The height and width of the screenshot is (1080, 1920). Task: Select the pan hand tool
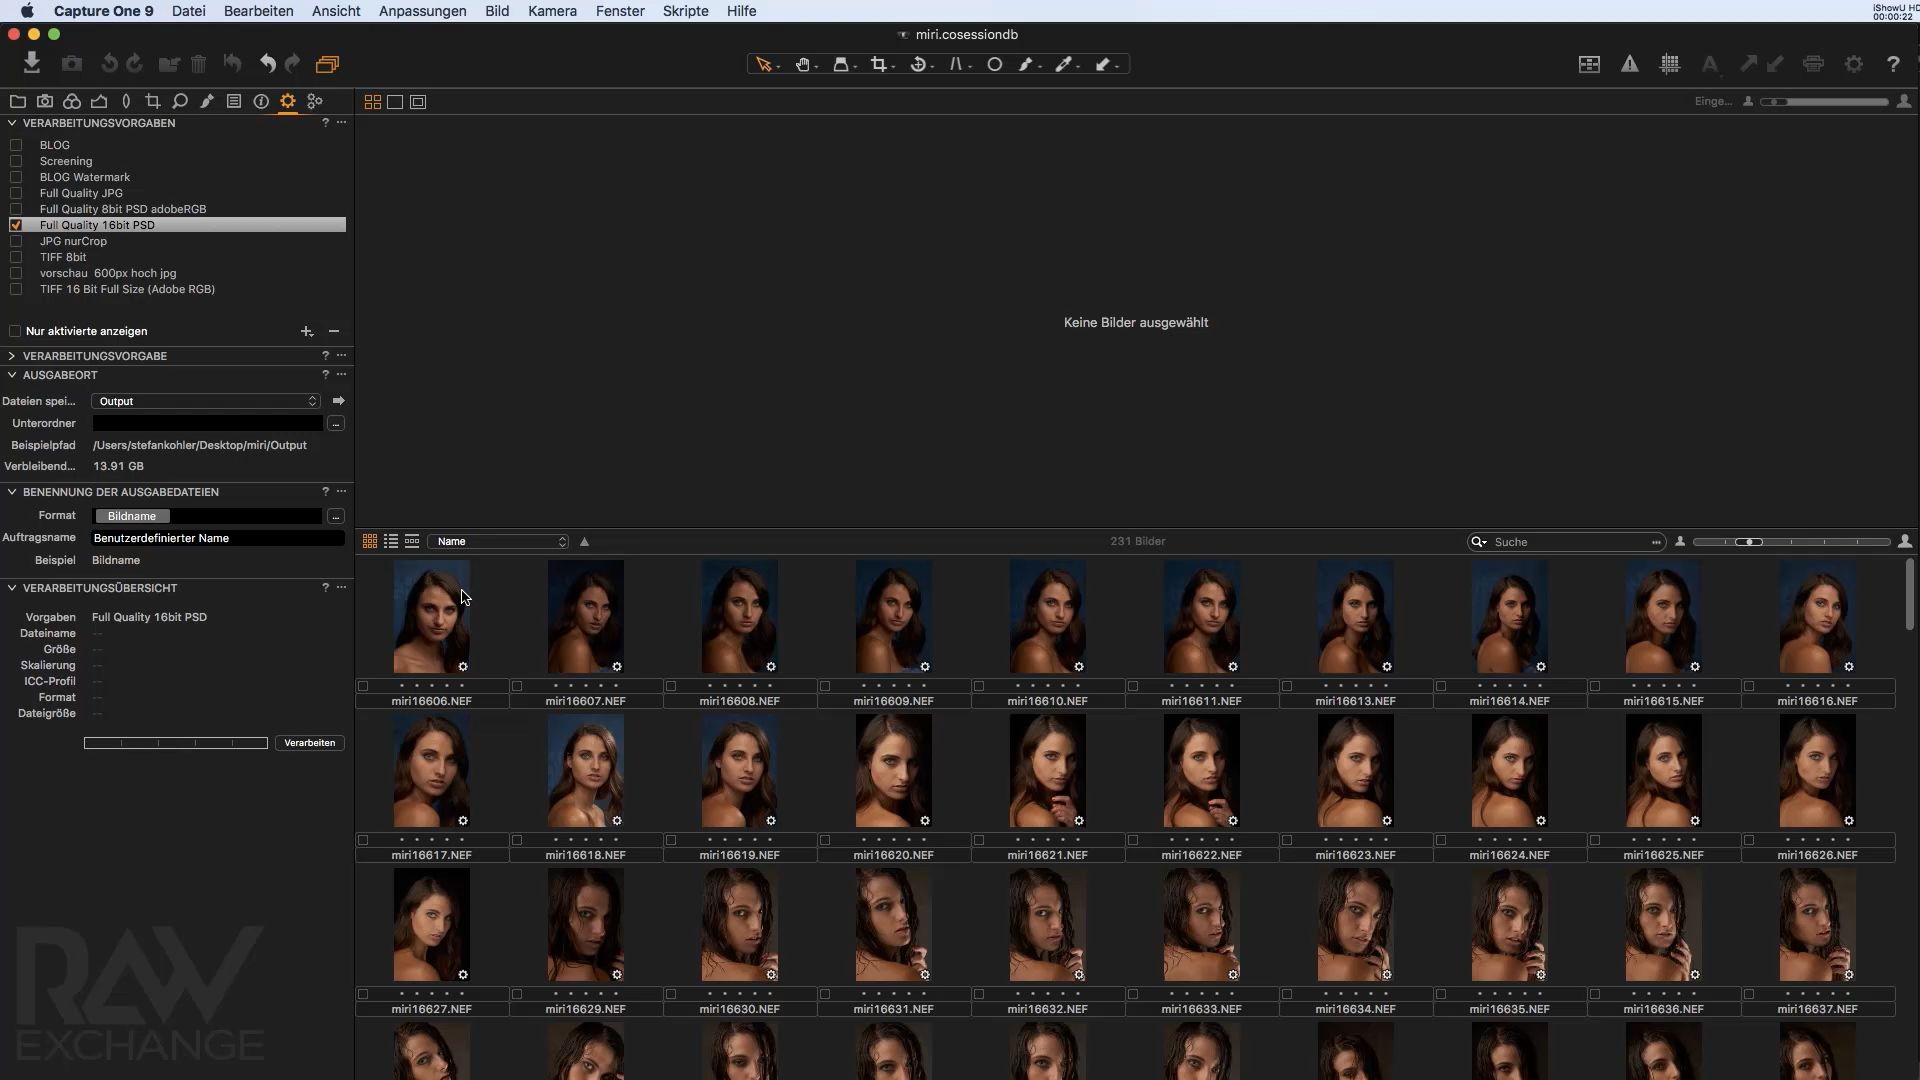(x=802, y=64)
